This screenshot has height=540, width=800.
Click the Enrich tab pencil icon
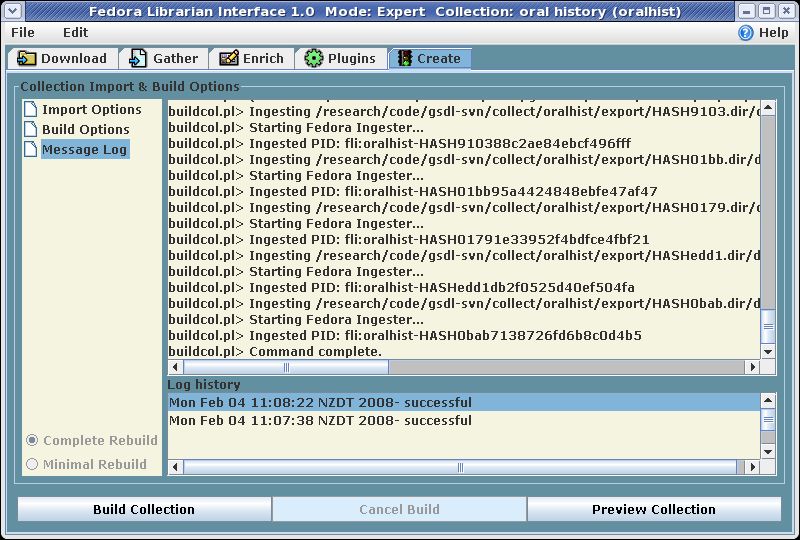[229, 59]
